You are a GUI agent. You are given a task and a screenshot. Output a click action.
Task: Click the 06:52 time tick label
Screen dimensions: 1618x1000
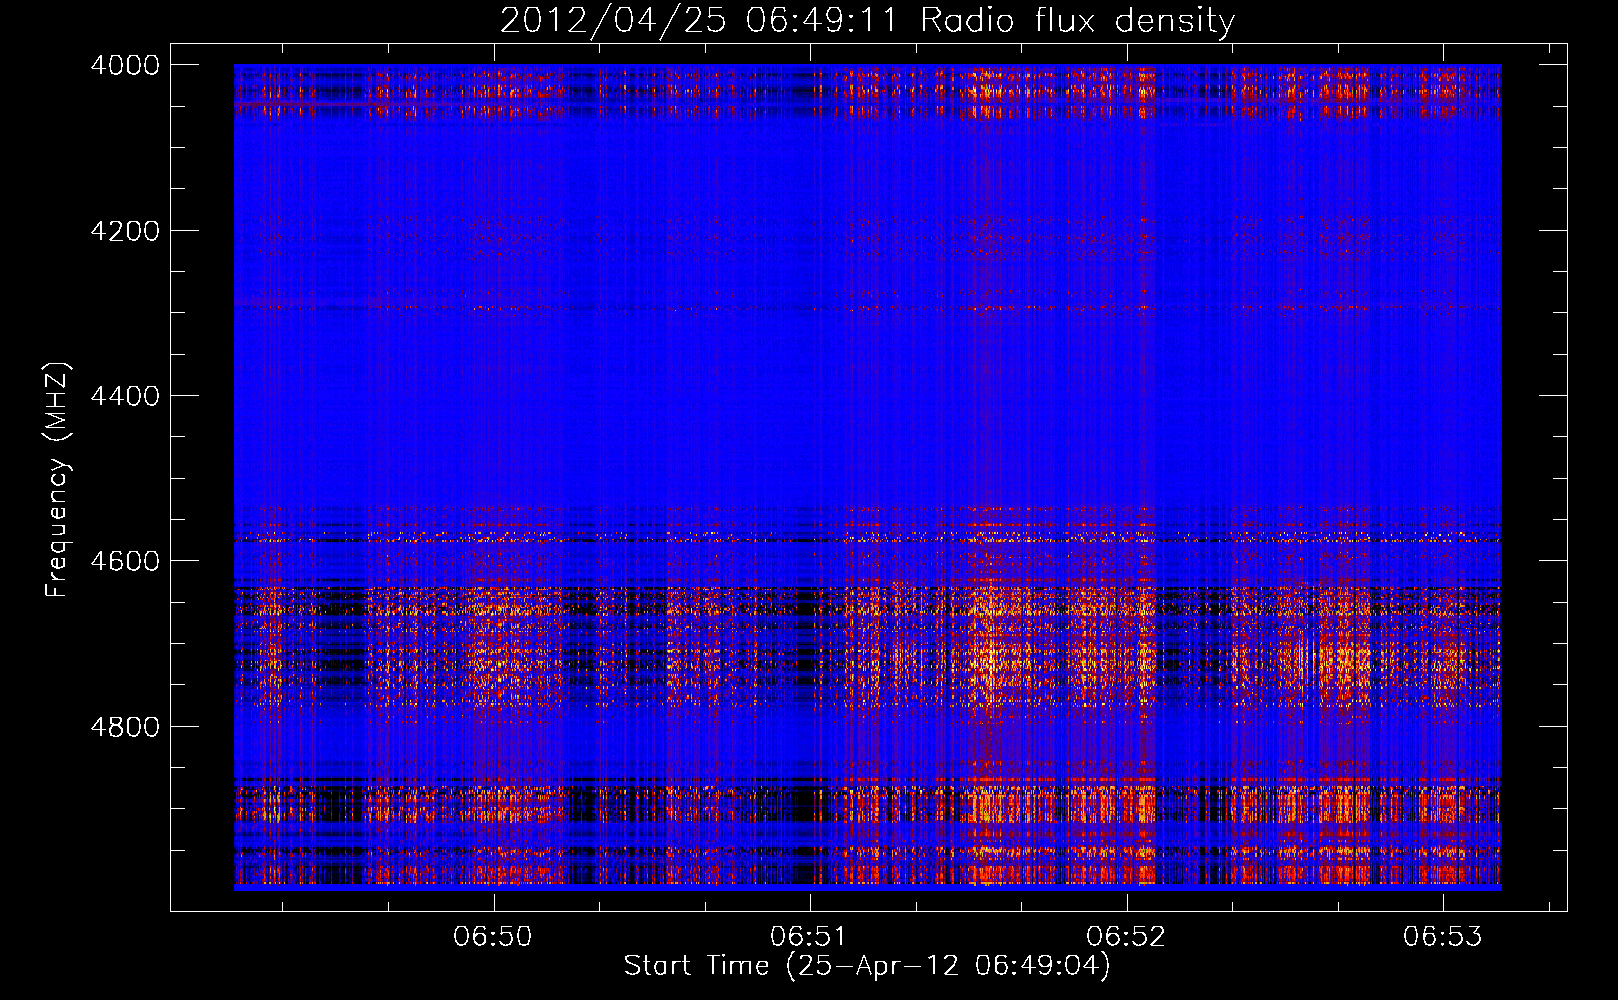tap(1126, 937)
